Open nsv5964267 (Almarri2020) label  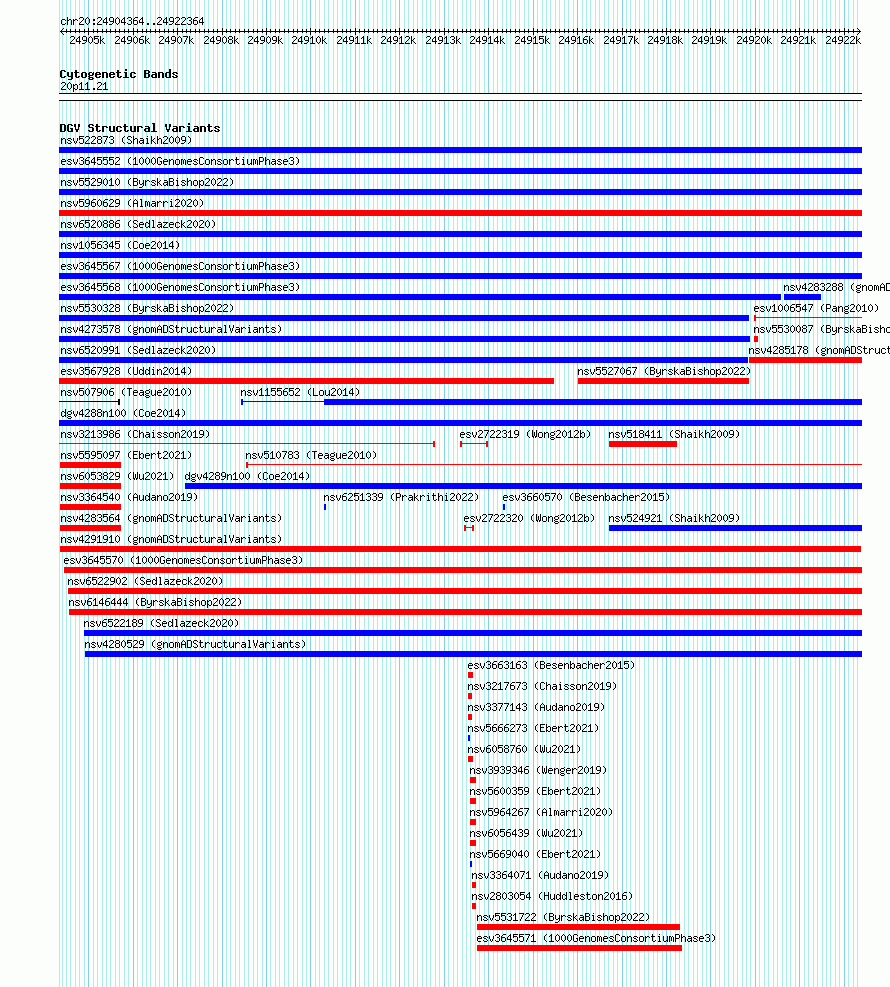(541, 812)
